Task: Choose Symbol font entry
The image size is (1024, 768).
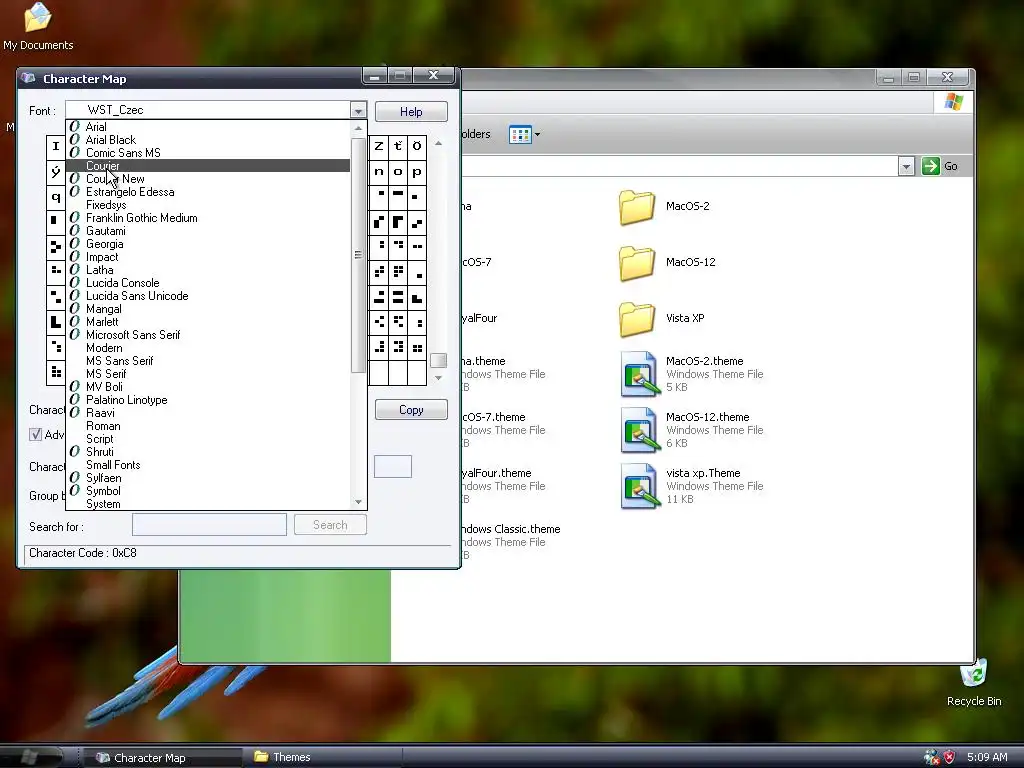Action: (x=208, y=491)
